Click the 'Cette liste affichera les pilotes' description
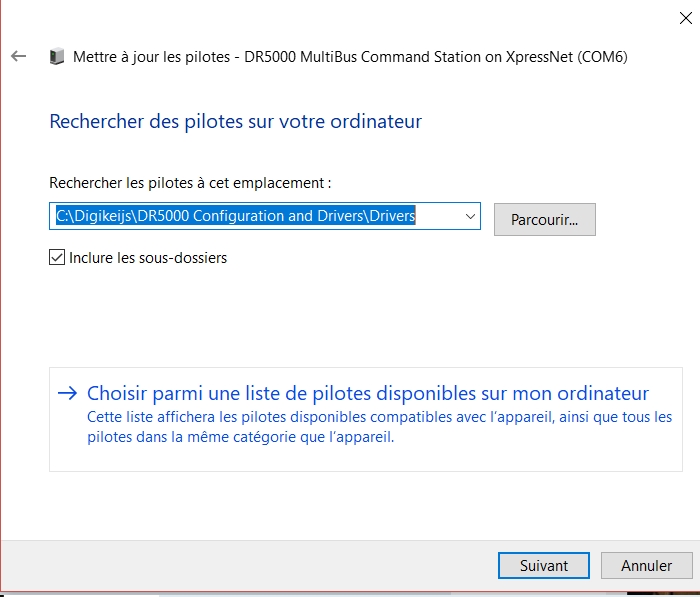The image size is (700, 597). (x=379, y=427)
